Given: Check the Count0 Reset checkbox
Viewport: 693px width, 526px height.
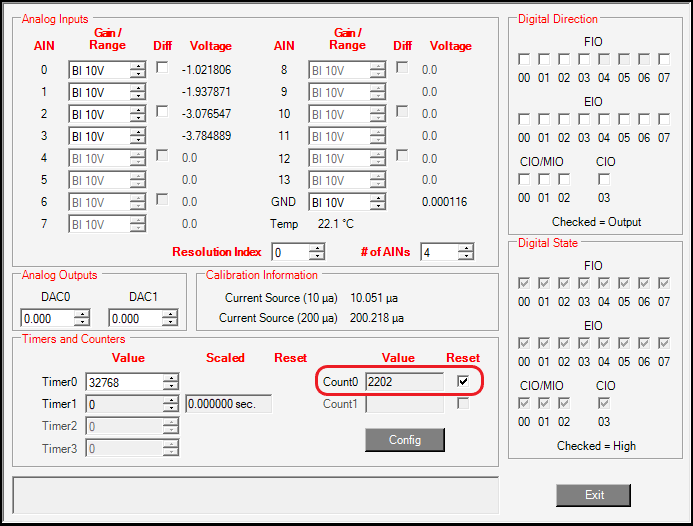Looking at the screenshot, I should click(x=462, y=381).
